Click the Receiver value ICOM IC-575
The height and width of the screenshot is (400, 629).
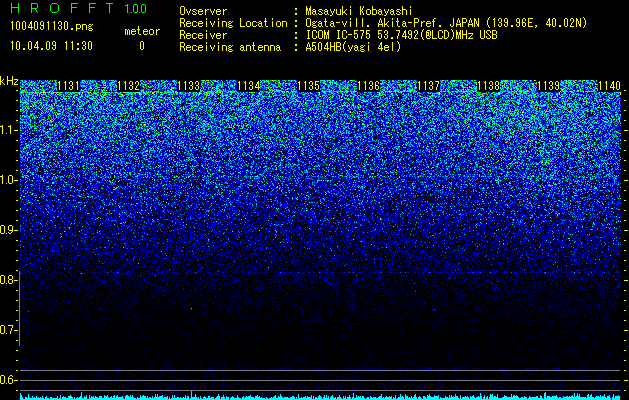[x=338, y=35]
